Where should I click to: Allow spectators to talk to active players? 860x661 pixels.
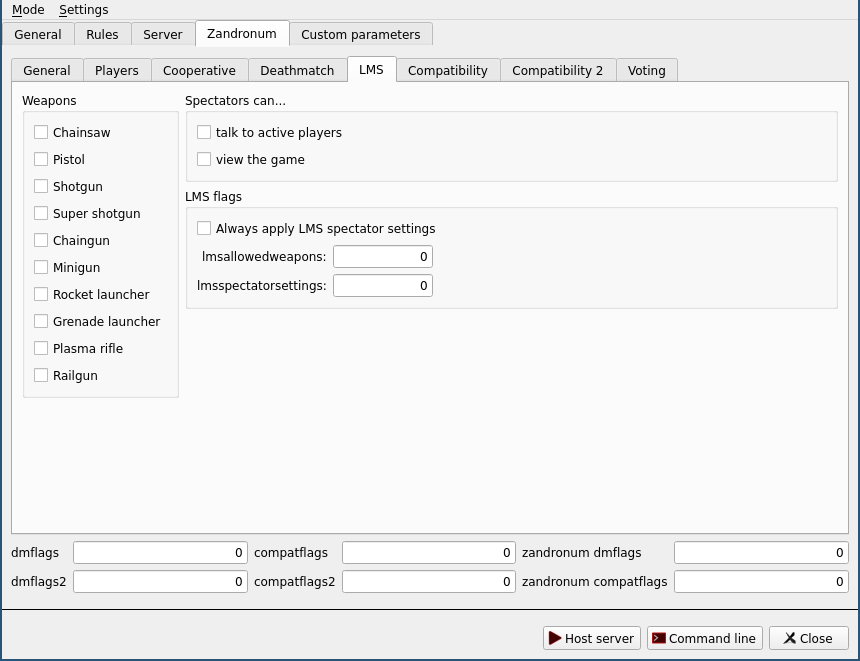(204, 132)
